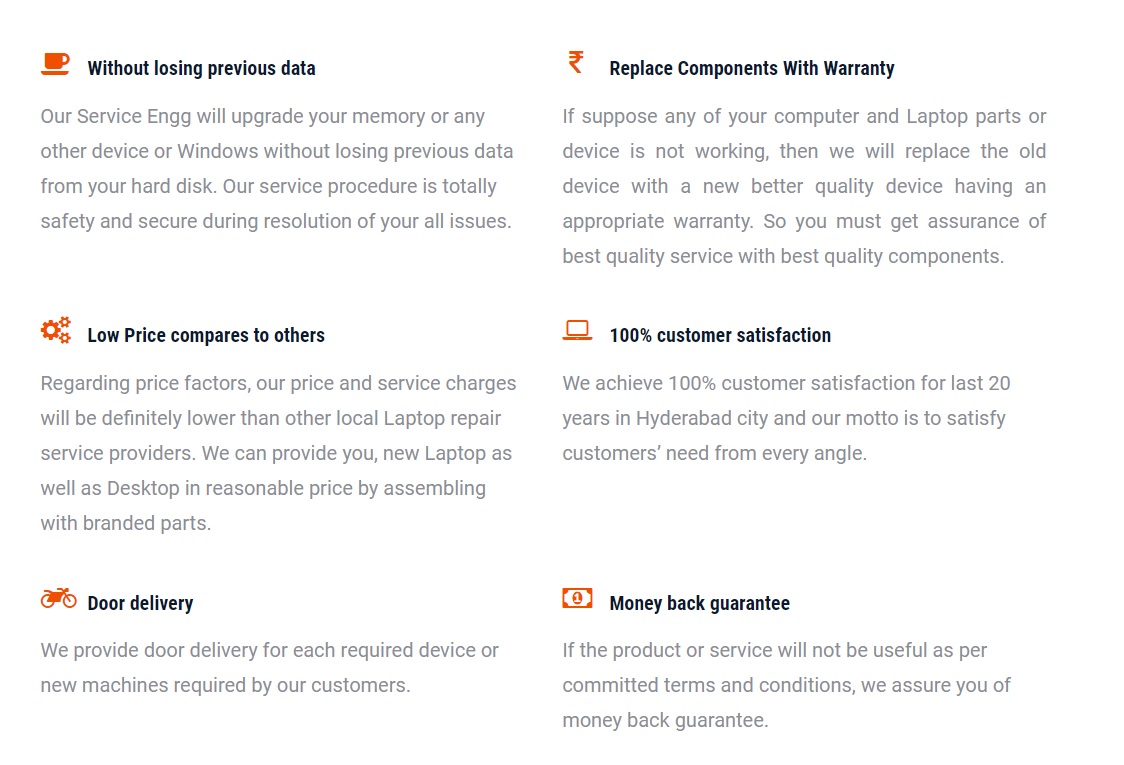Screen dimensions: 1124x765
Task: Click the orange gears icon
Action: (56, 331)
